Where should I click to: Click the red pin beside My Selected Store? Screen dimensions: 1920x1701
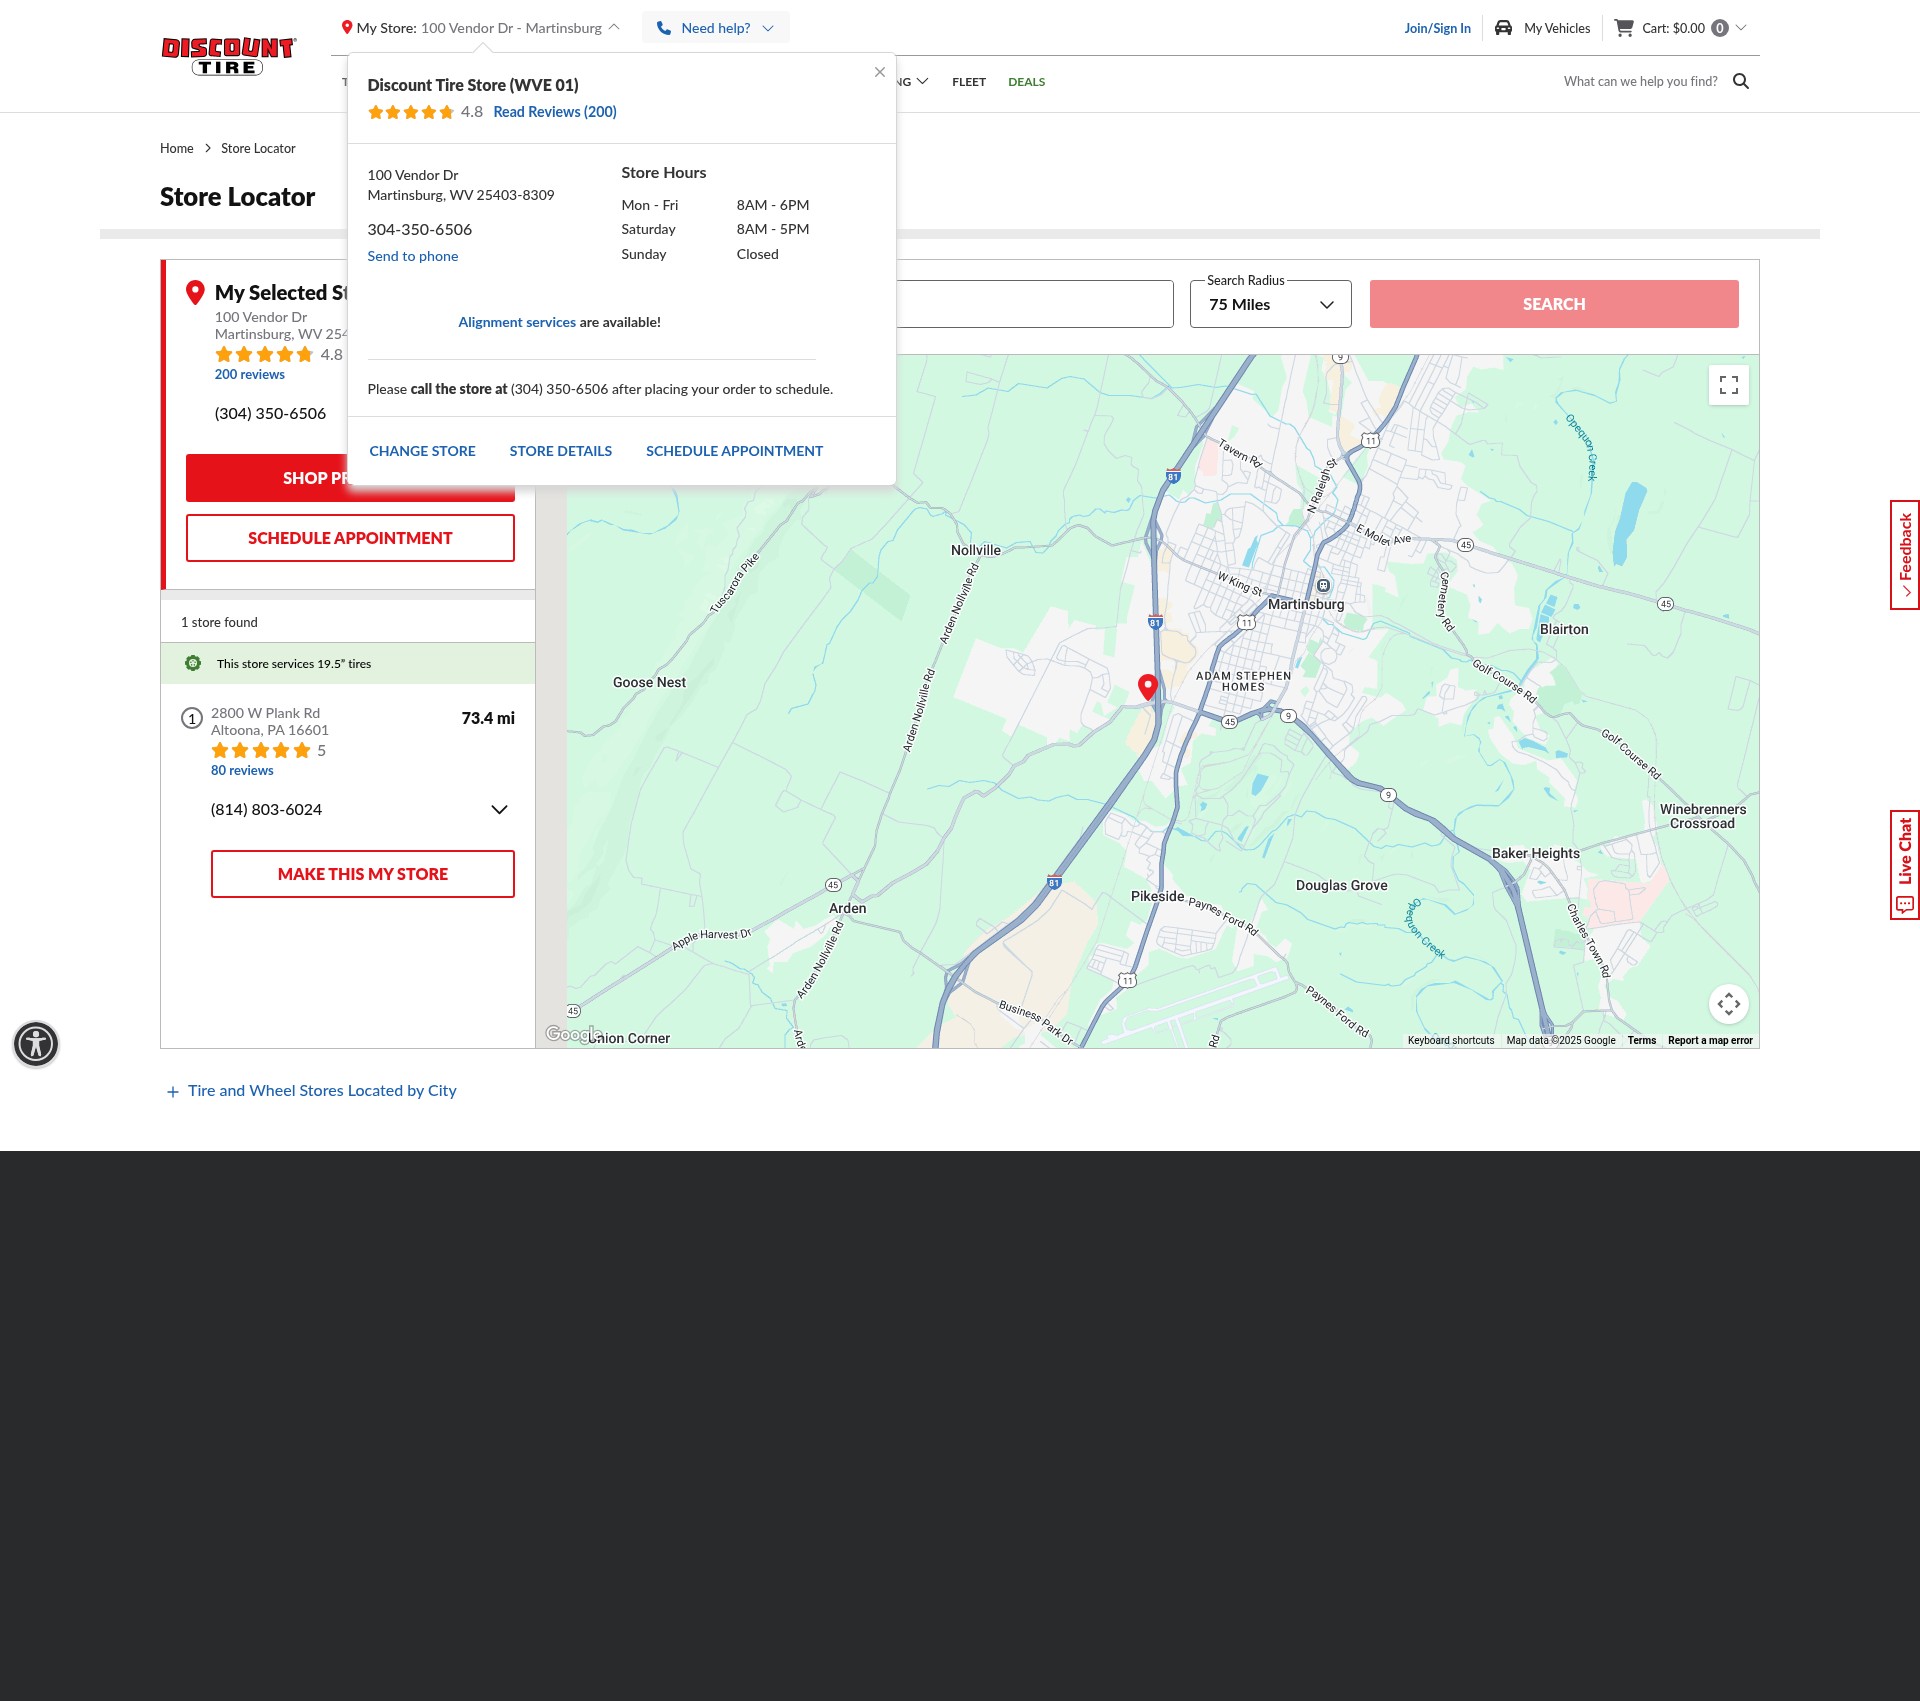coord(196,292)
